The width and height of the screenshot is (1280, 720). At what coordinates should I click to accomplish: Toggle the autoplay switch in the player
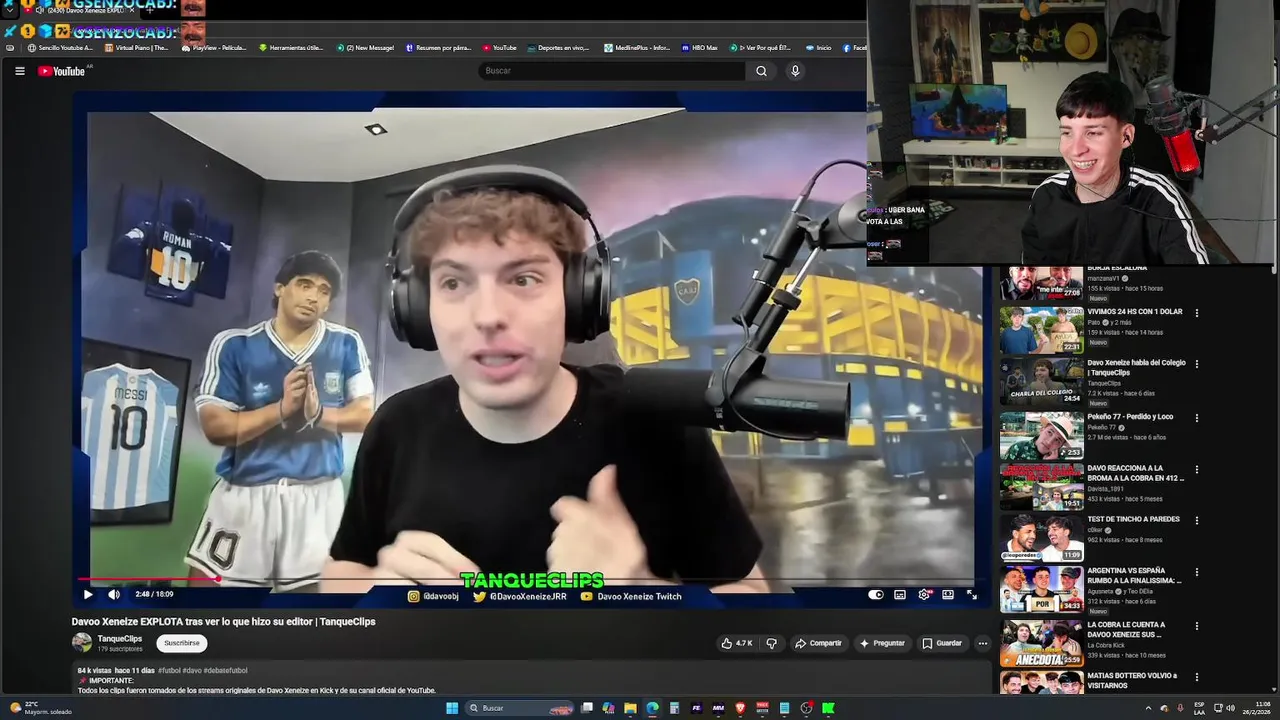[876, 595]
